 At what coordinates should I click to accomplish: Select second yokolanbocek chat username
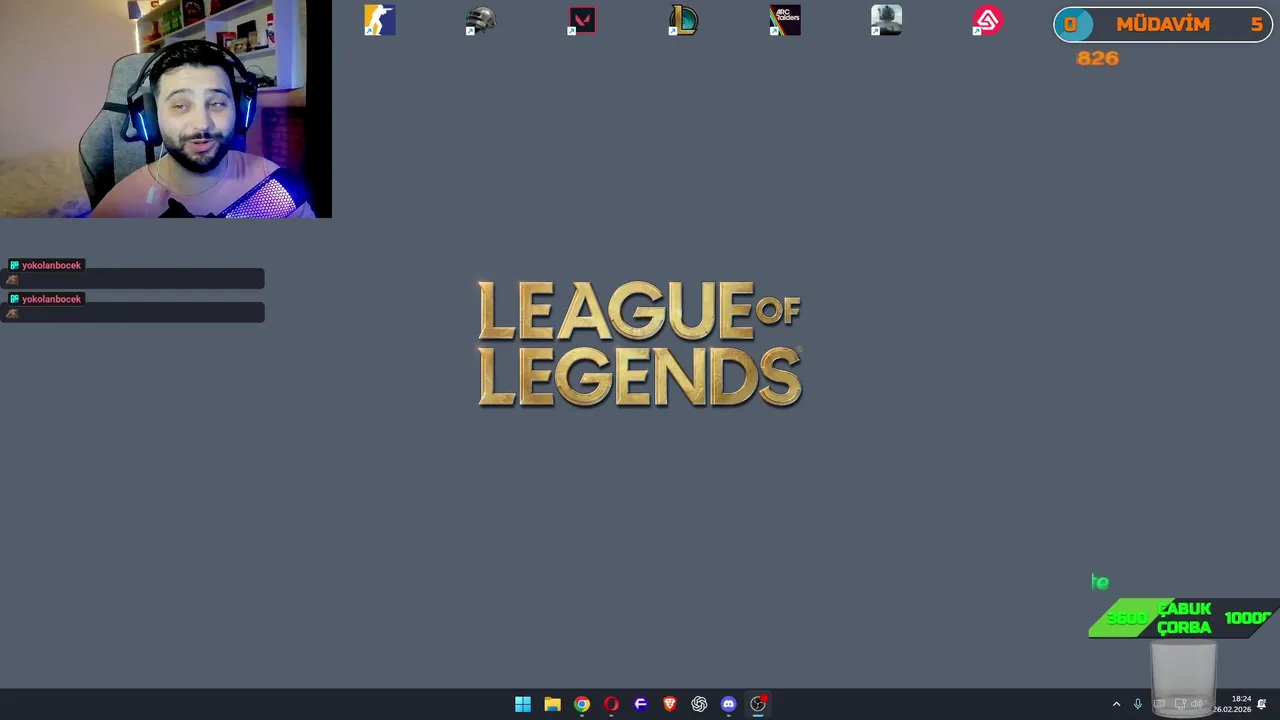click(x=51, y=299)
